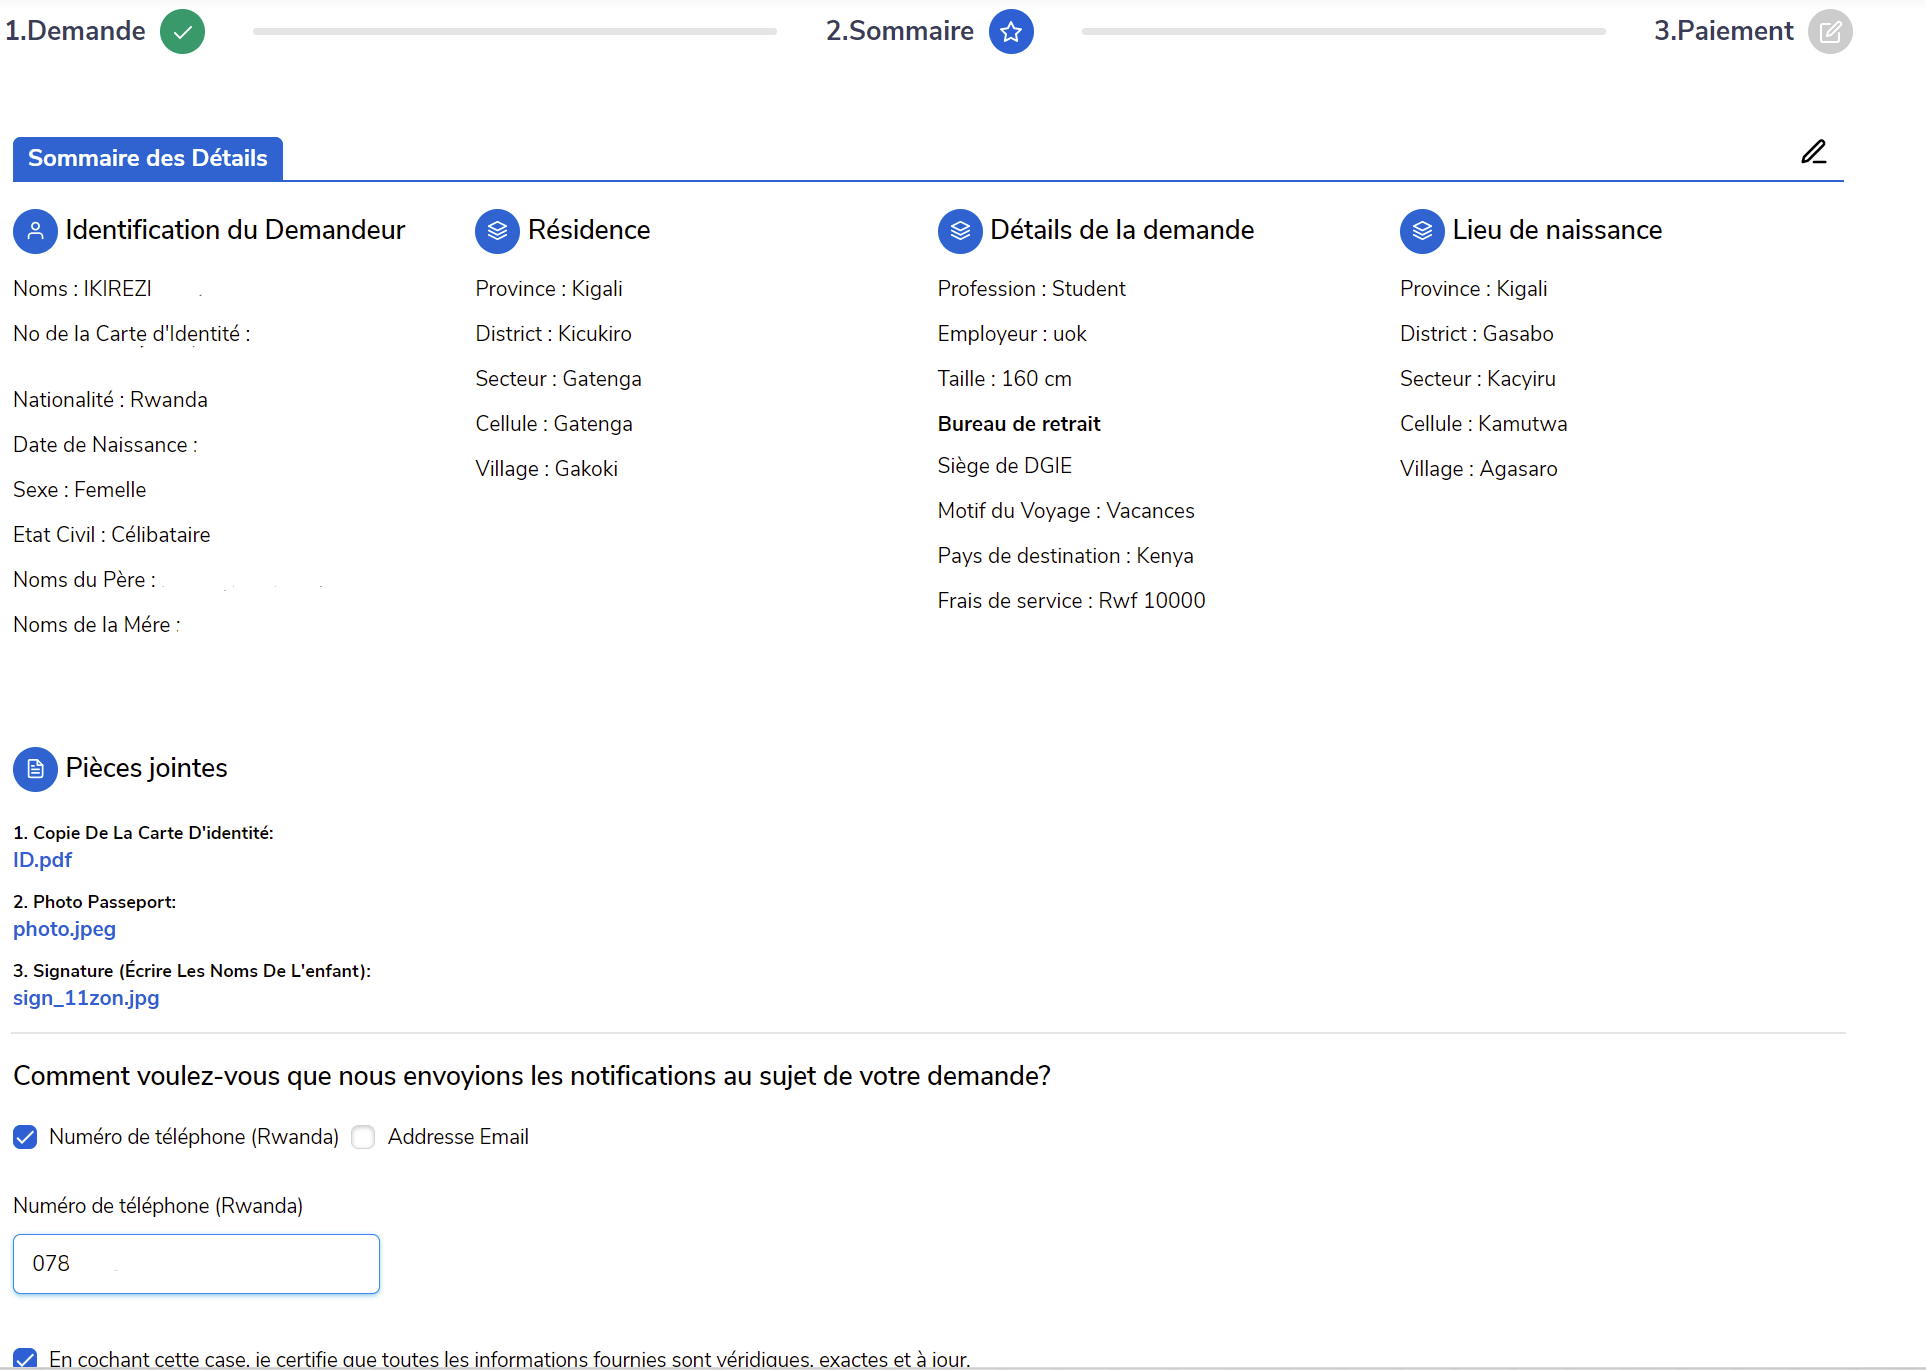This screenshot has width=1926, height=1370.
Task: Click the person icon beside Identification du Demandeur
Action: pos(35,231)
